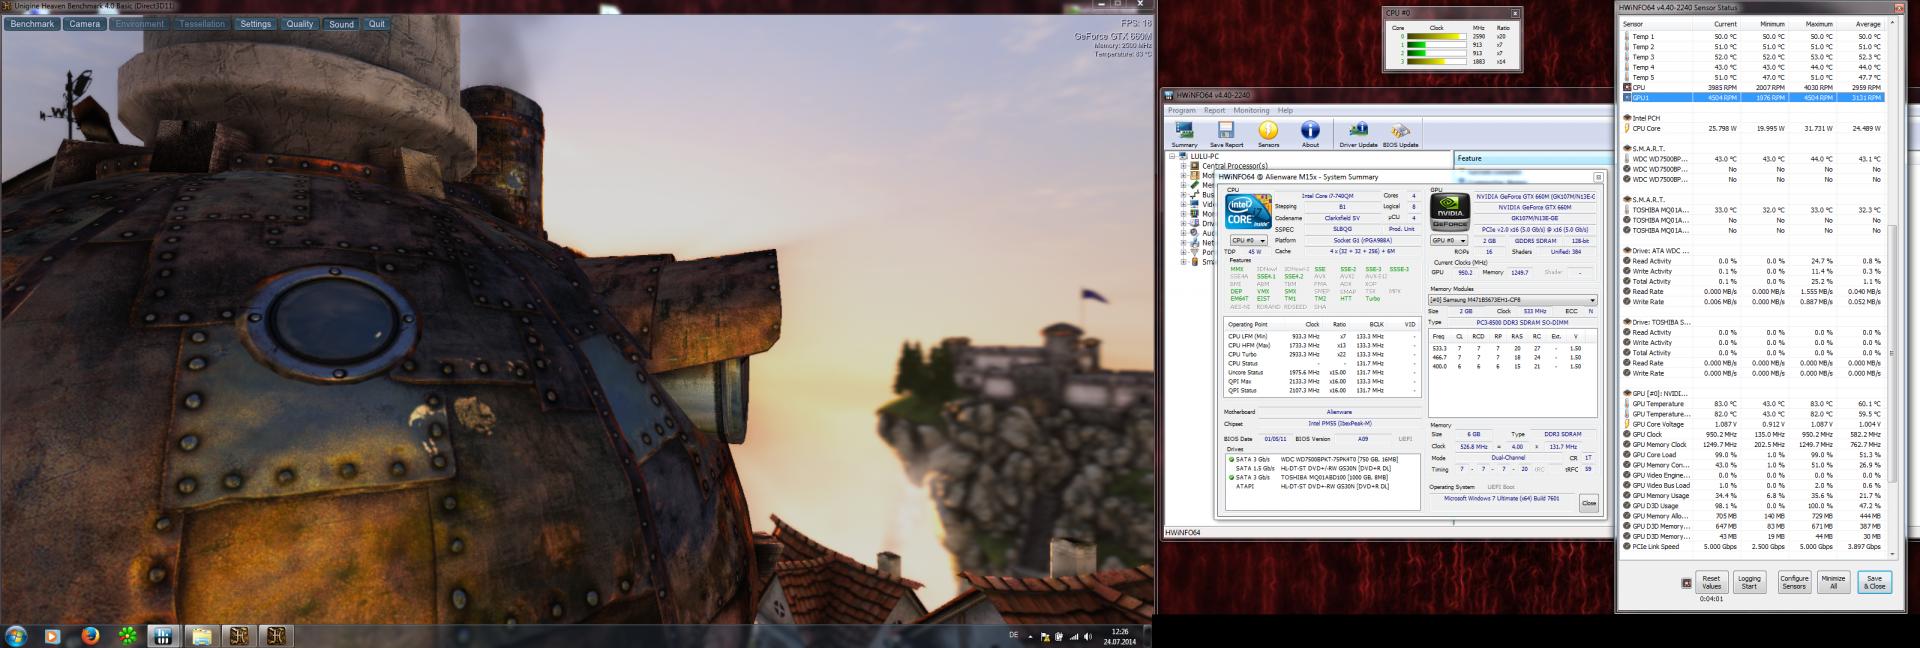Close the CPU #0 clock widget
Image resolution: width=1920 pixels, height=648 pixels.
coord(1514,13)
